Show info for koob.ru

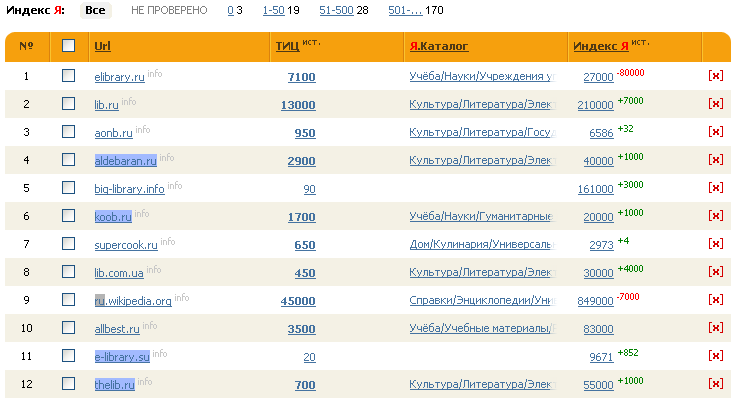tap(141, 213)
